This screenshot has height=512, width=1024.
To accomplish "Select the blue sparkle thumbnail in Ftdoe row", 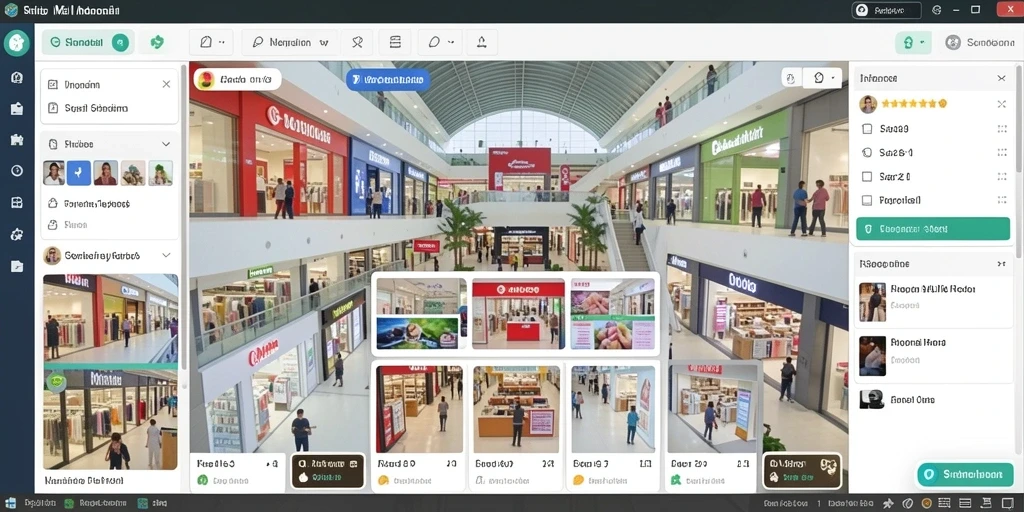I will click(78, 173).
